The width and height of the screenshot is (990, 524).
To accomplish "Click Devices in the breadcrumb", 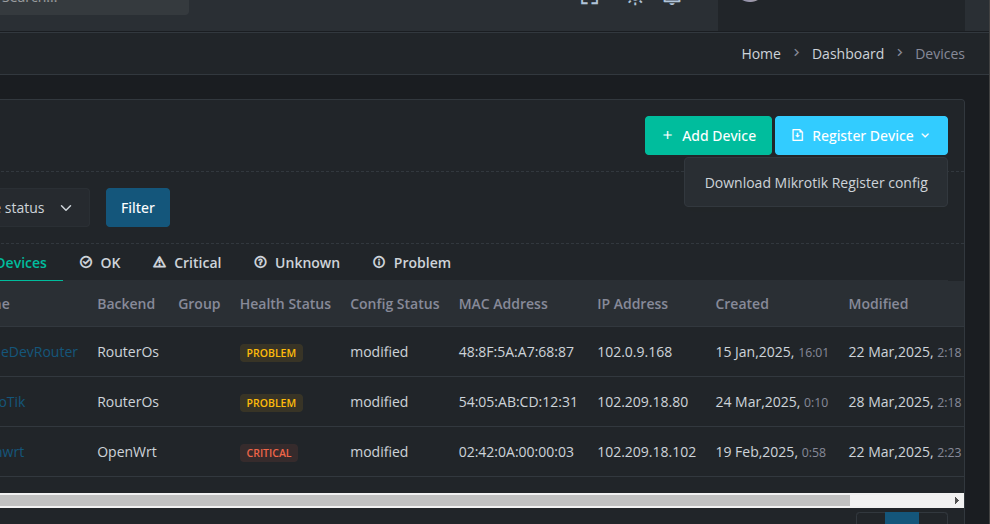I will [939, 54].
